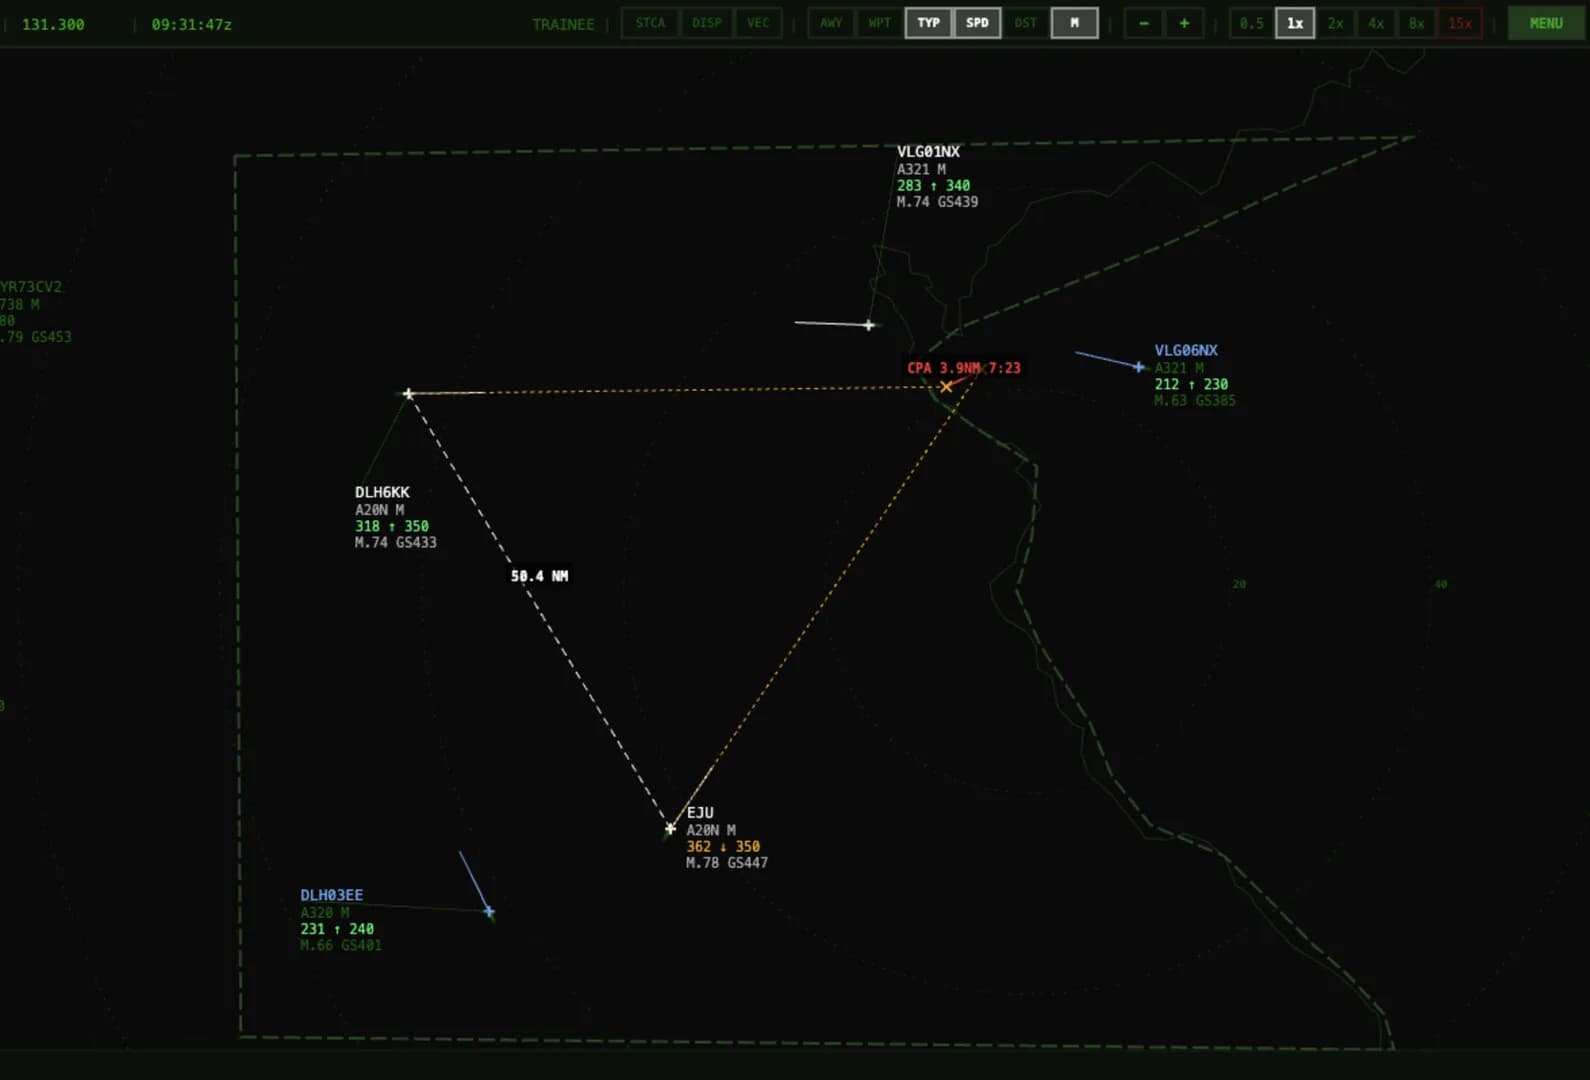
Task: Toggle the STCA alert button
Action: pyautogui.click(x=650, y=23)
